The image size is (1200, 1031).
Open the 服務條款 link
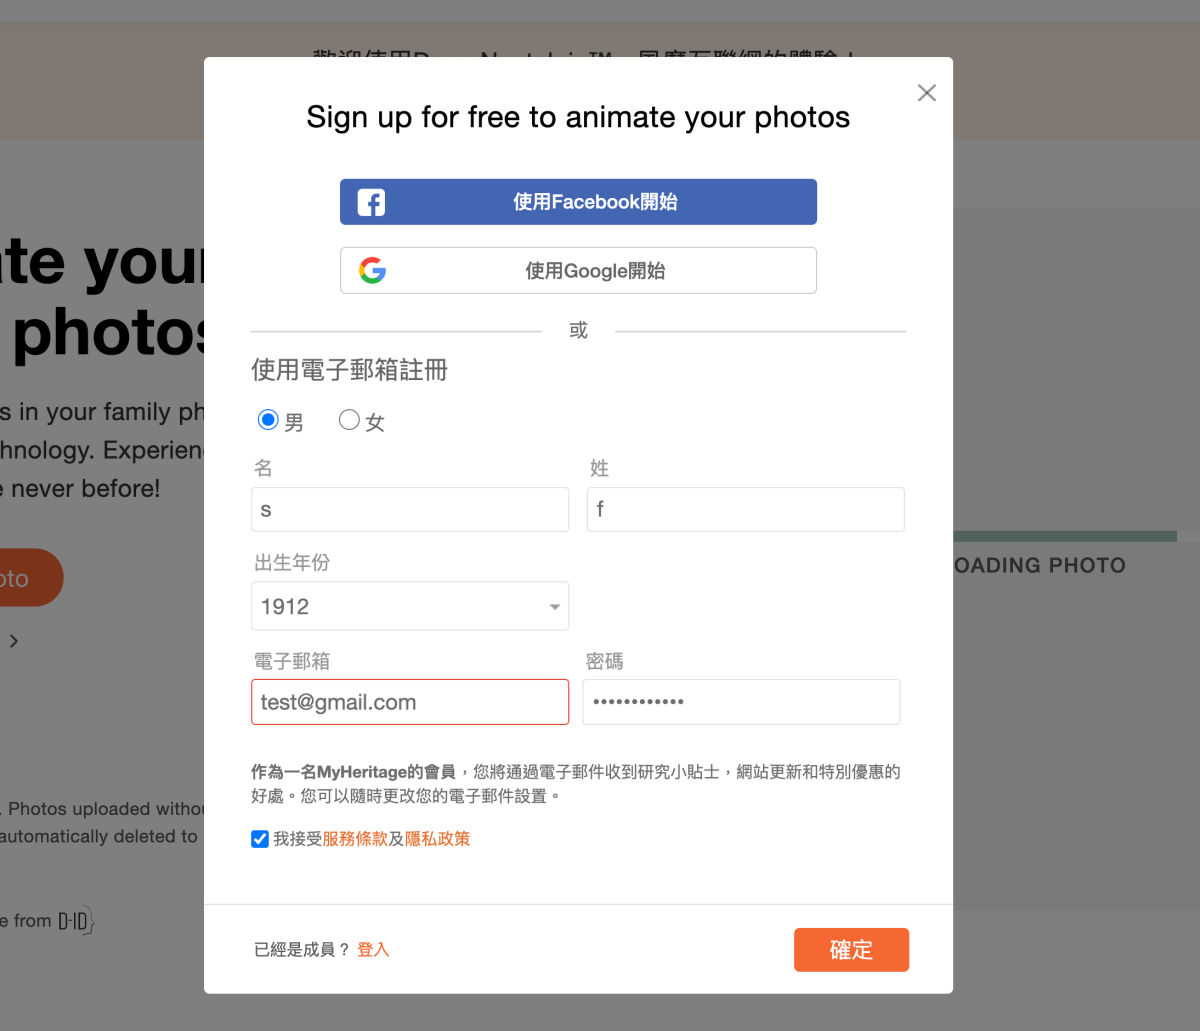coord(355,839)
